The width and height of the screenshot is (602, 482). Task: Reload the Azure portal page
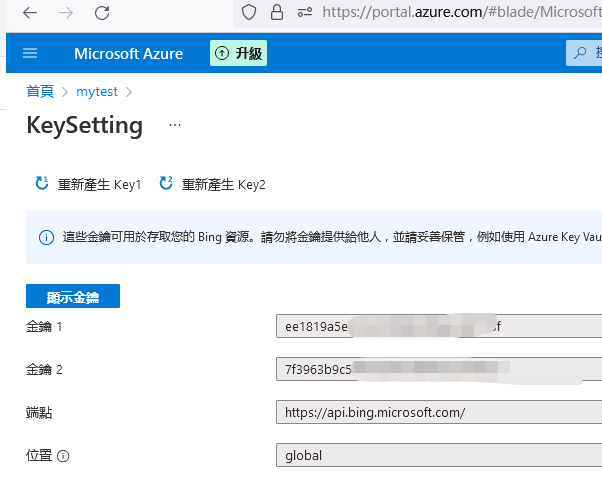coord(102,13)
